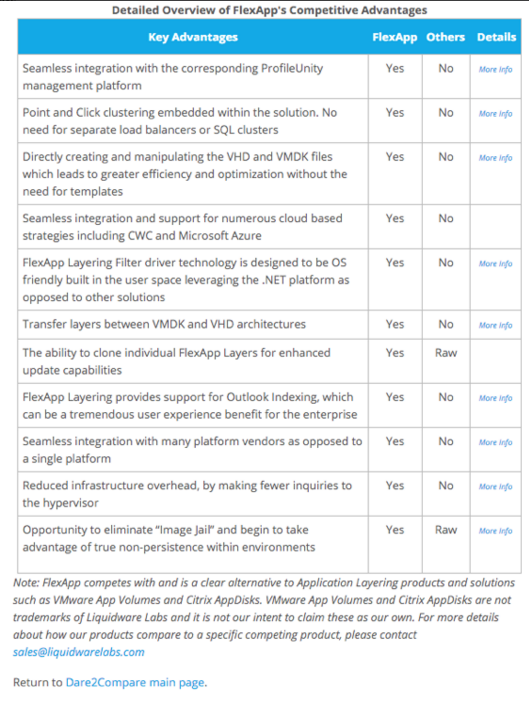This screenshot has height=701, width=529.
Task: Return to the Dare2Compare main page link
Action: (135, 683)
